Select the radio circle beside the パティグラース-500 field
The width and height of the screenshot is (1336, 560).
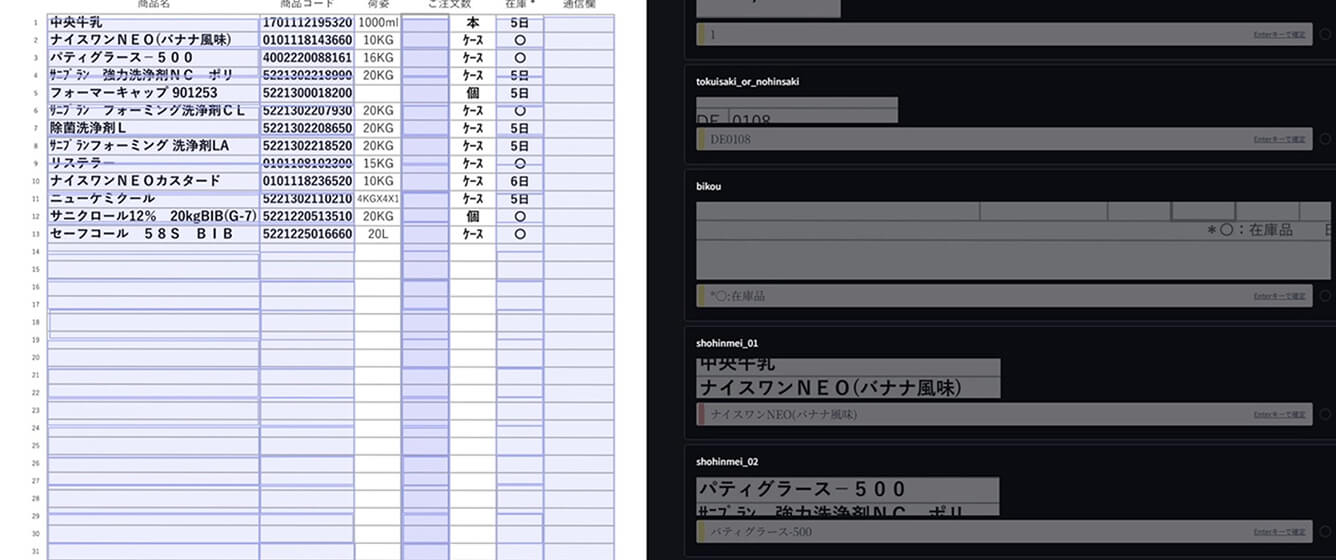tap(1325, 531)
